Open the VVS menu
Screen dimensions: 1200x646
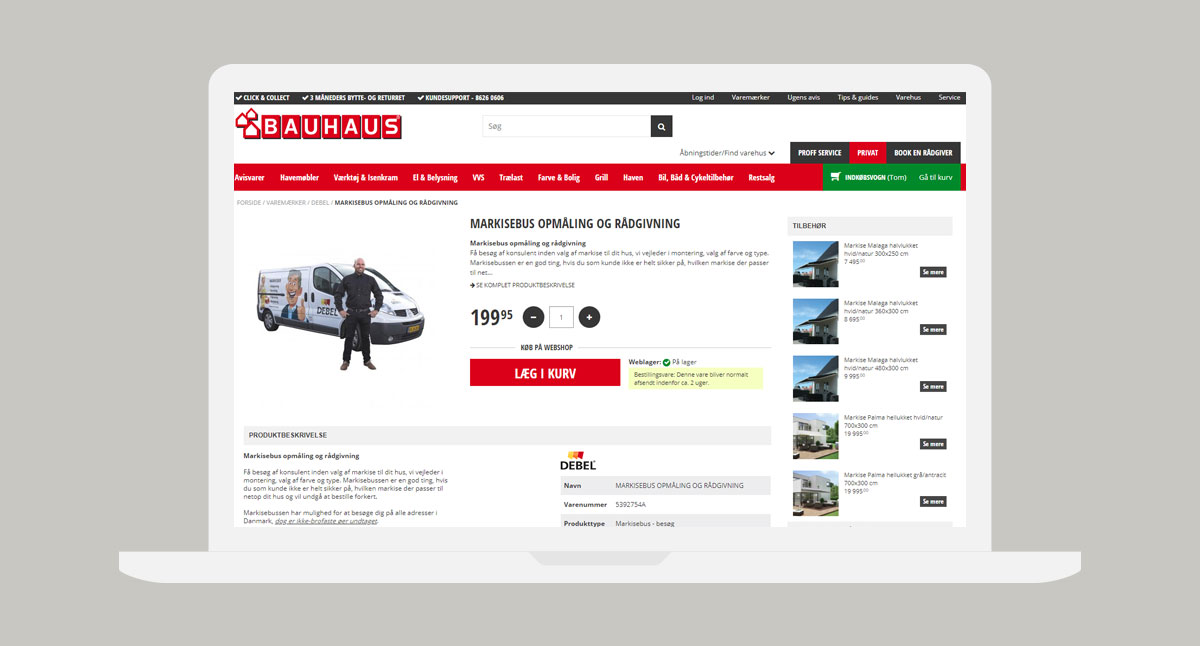tap(478, 177)
